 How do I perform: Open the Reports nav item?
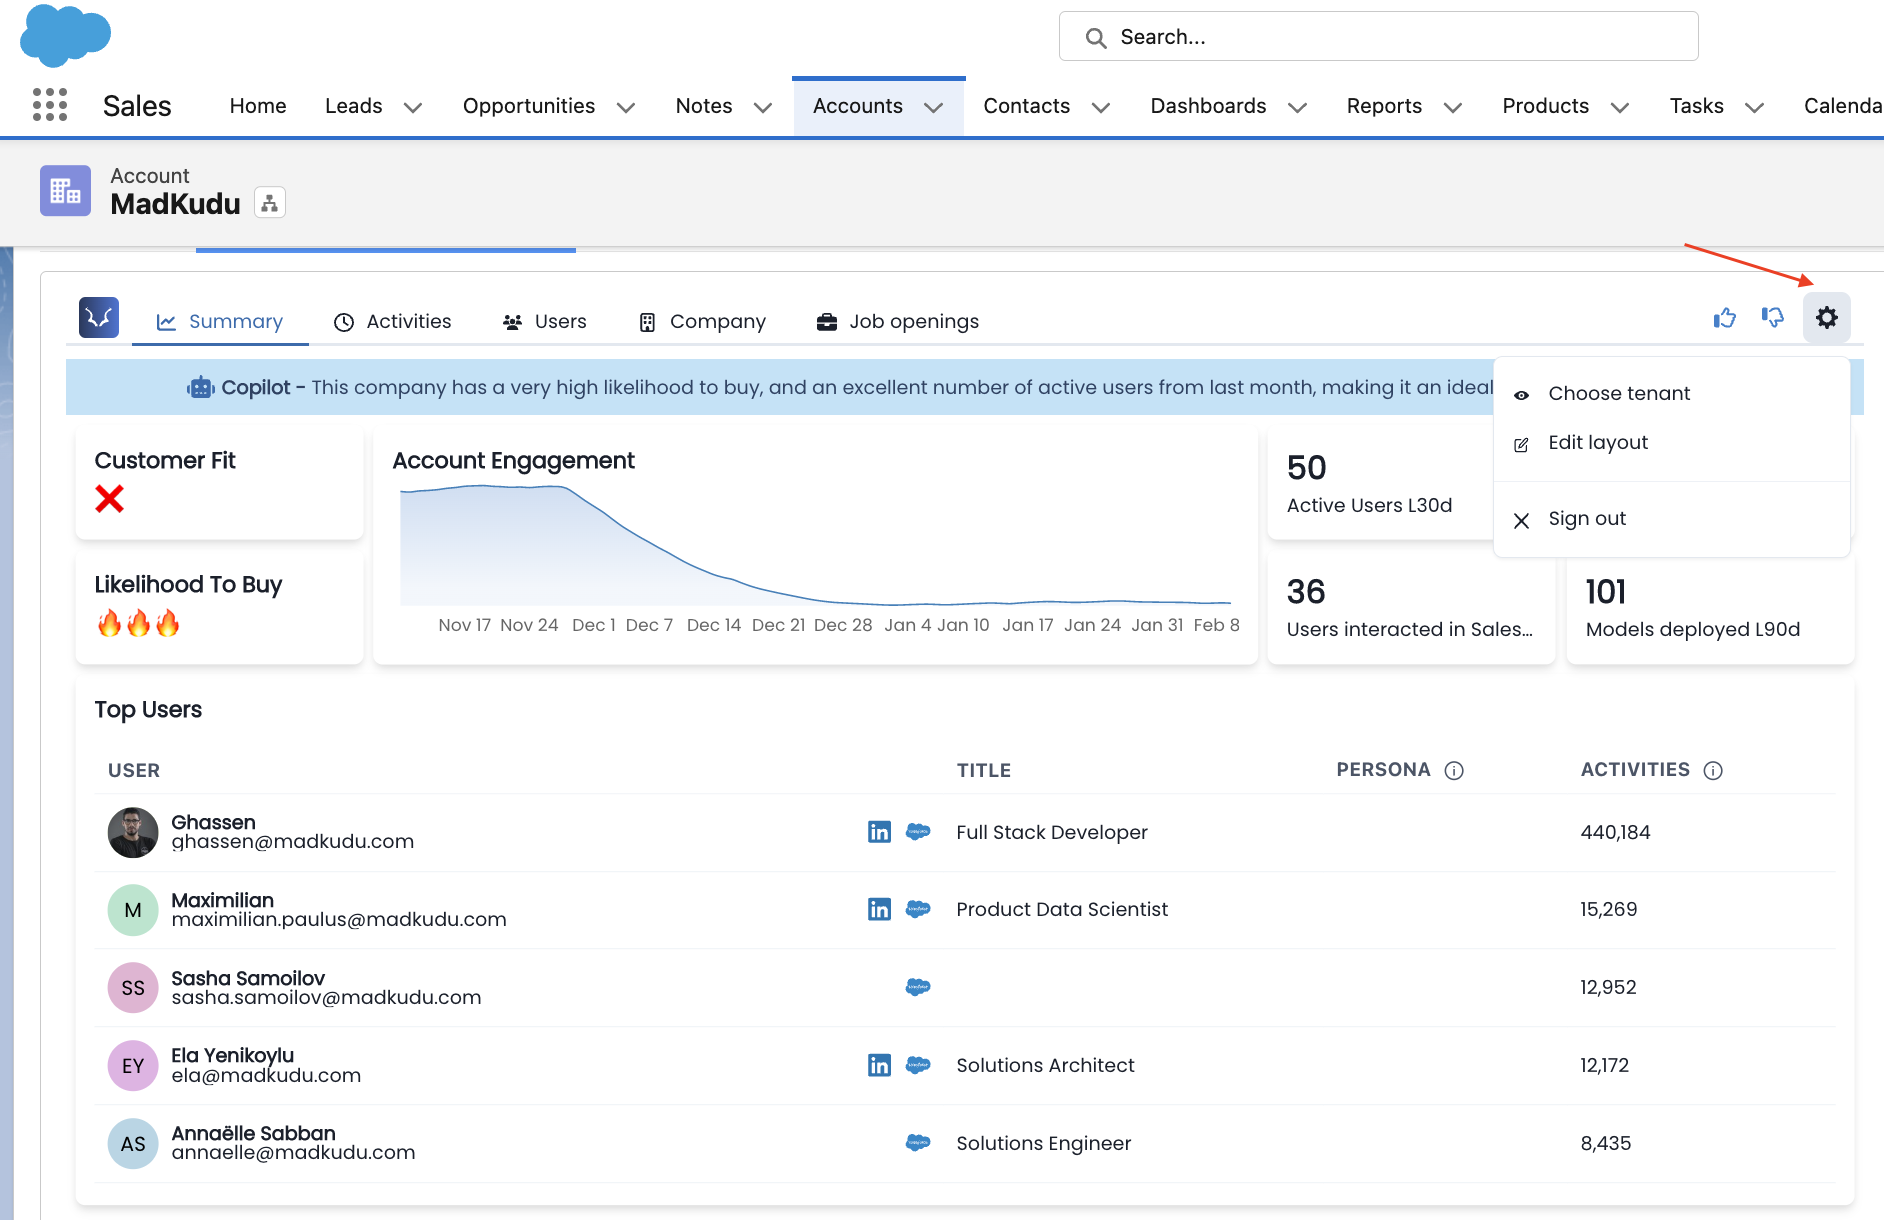tap(1384, 106)
